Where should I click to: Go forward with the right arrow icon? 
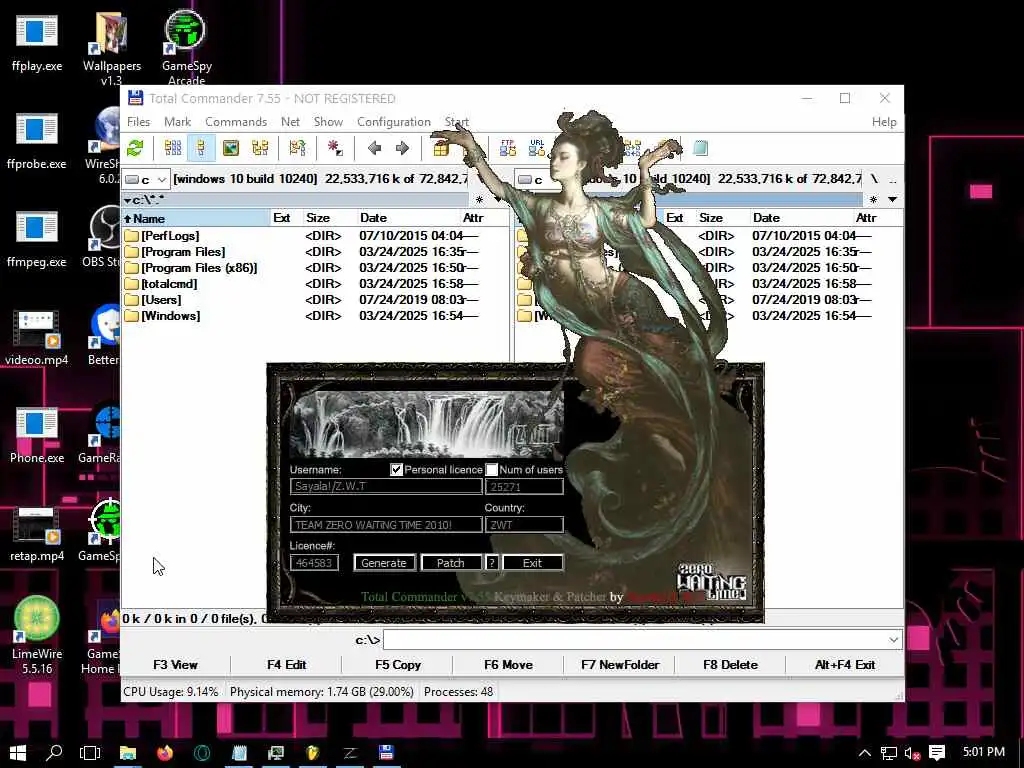click(402, 148)
